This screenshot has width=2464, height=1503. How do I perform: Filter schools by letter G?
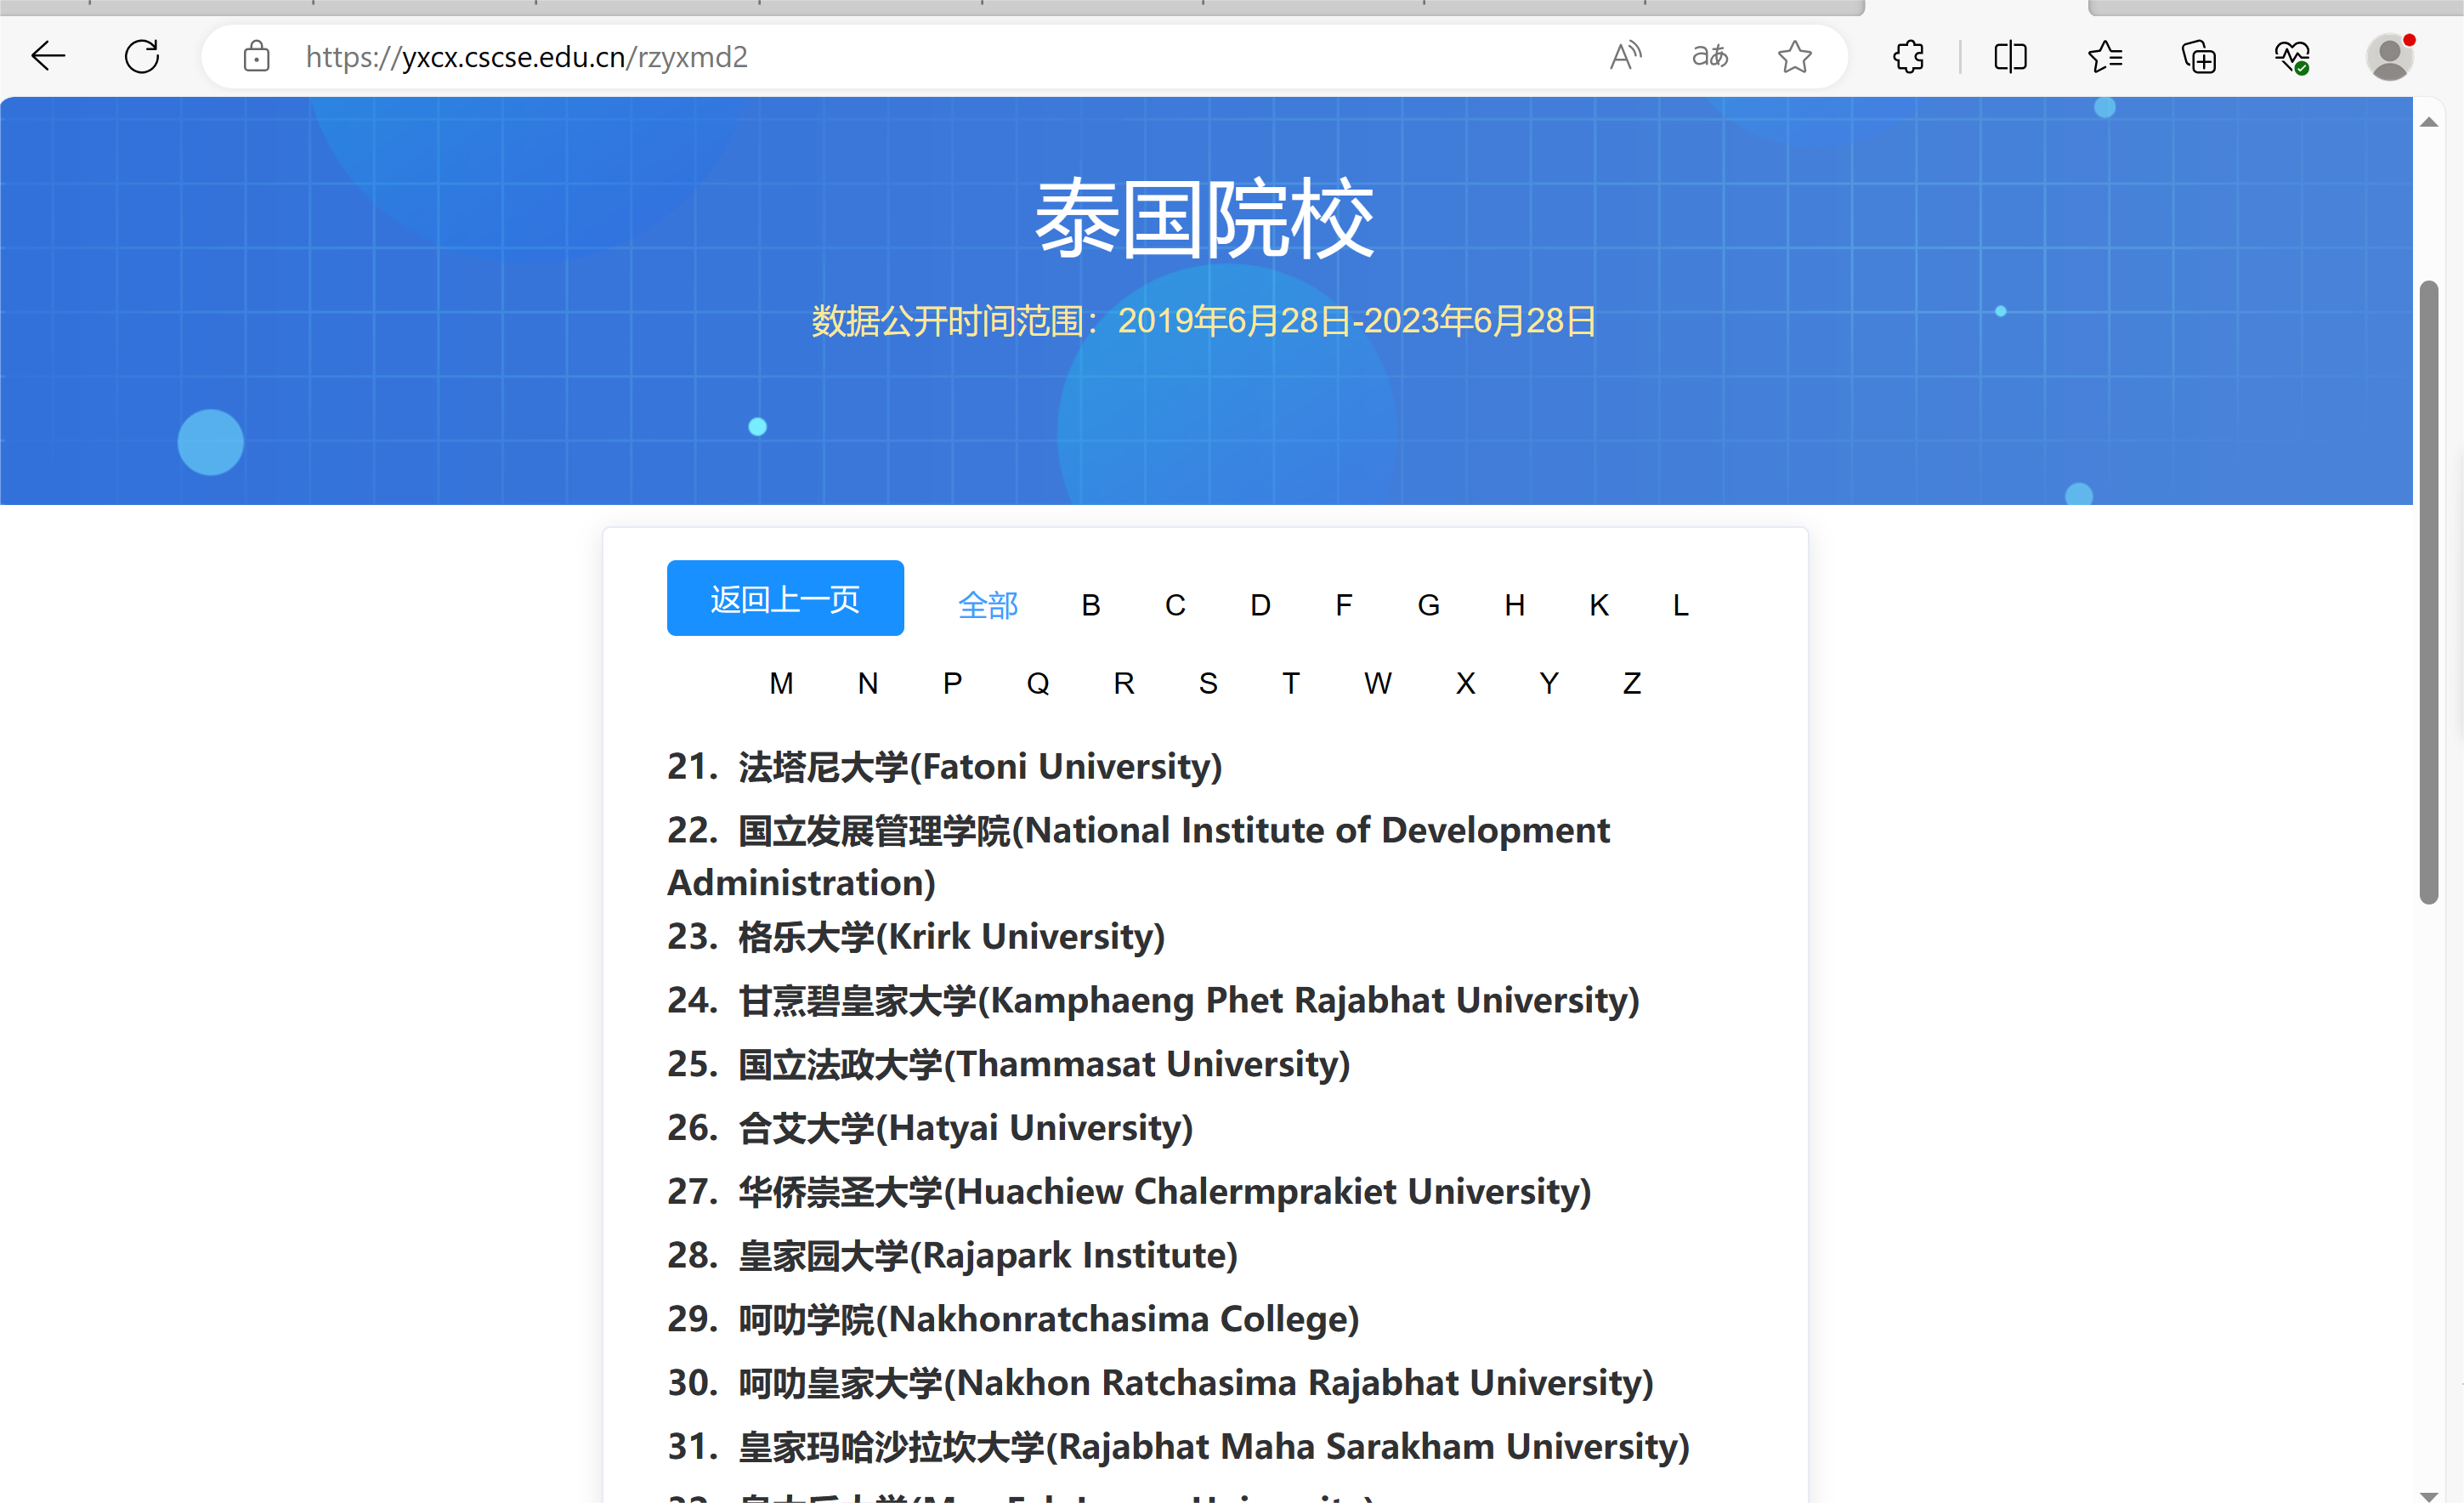coord(1429,605)
